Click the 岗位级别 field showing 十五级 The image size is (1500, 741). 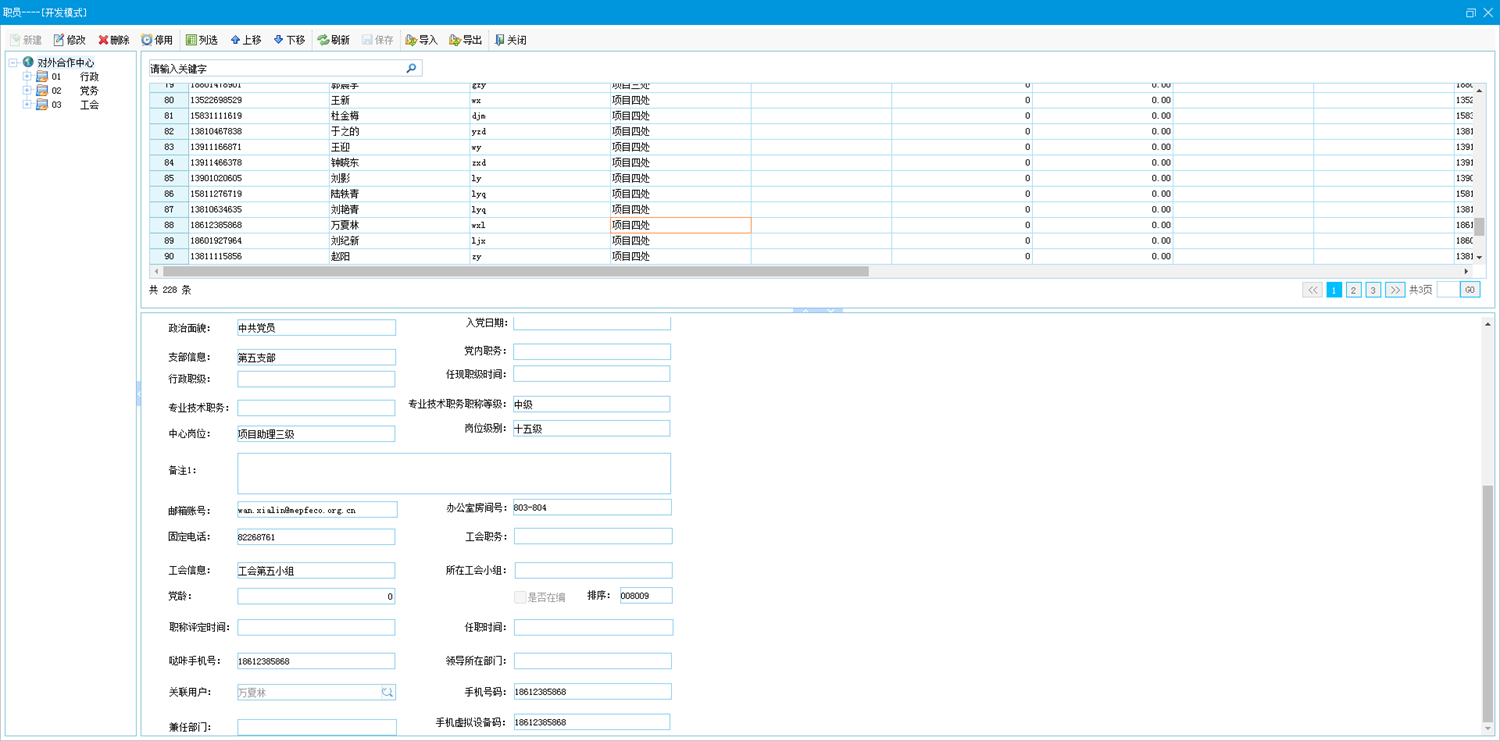[x=591, y=428]
